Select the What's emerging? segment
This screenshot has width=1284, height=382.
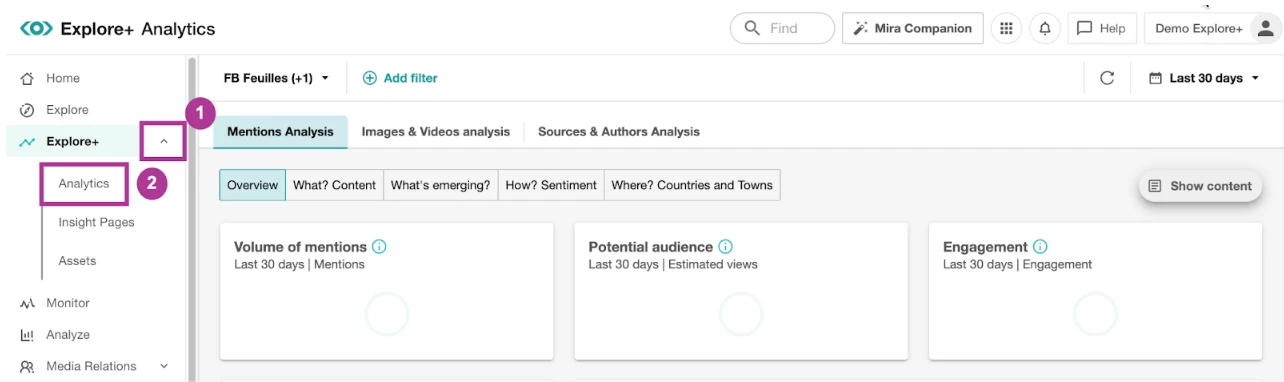pos(440,185)
